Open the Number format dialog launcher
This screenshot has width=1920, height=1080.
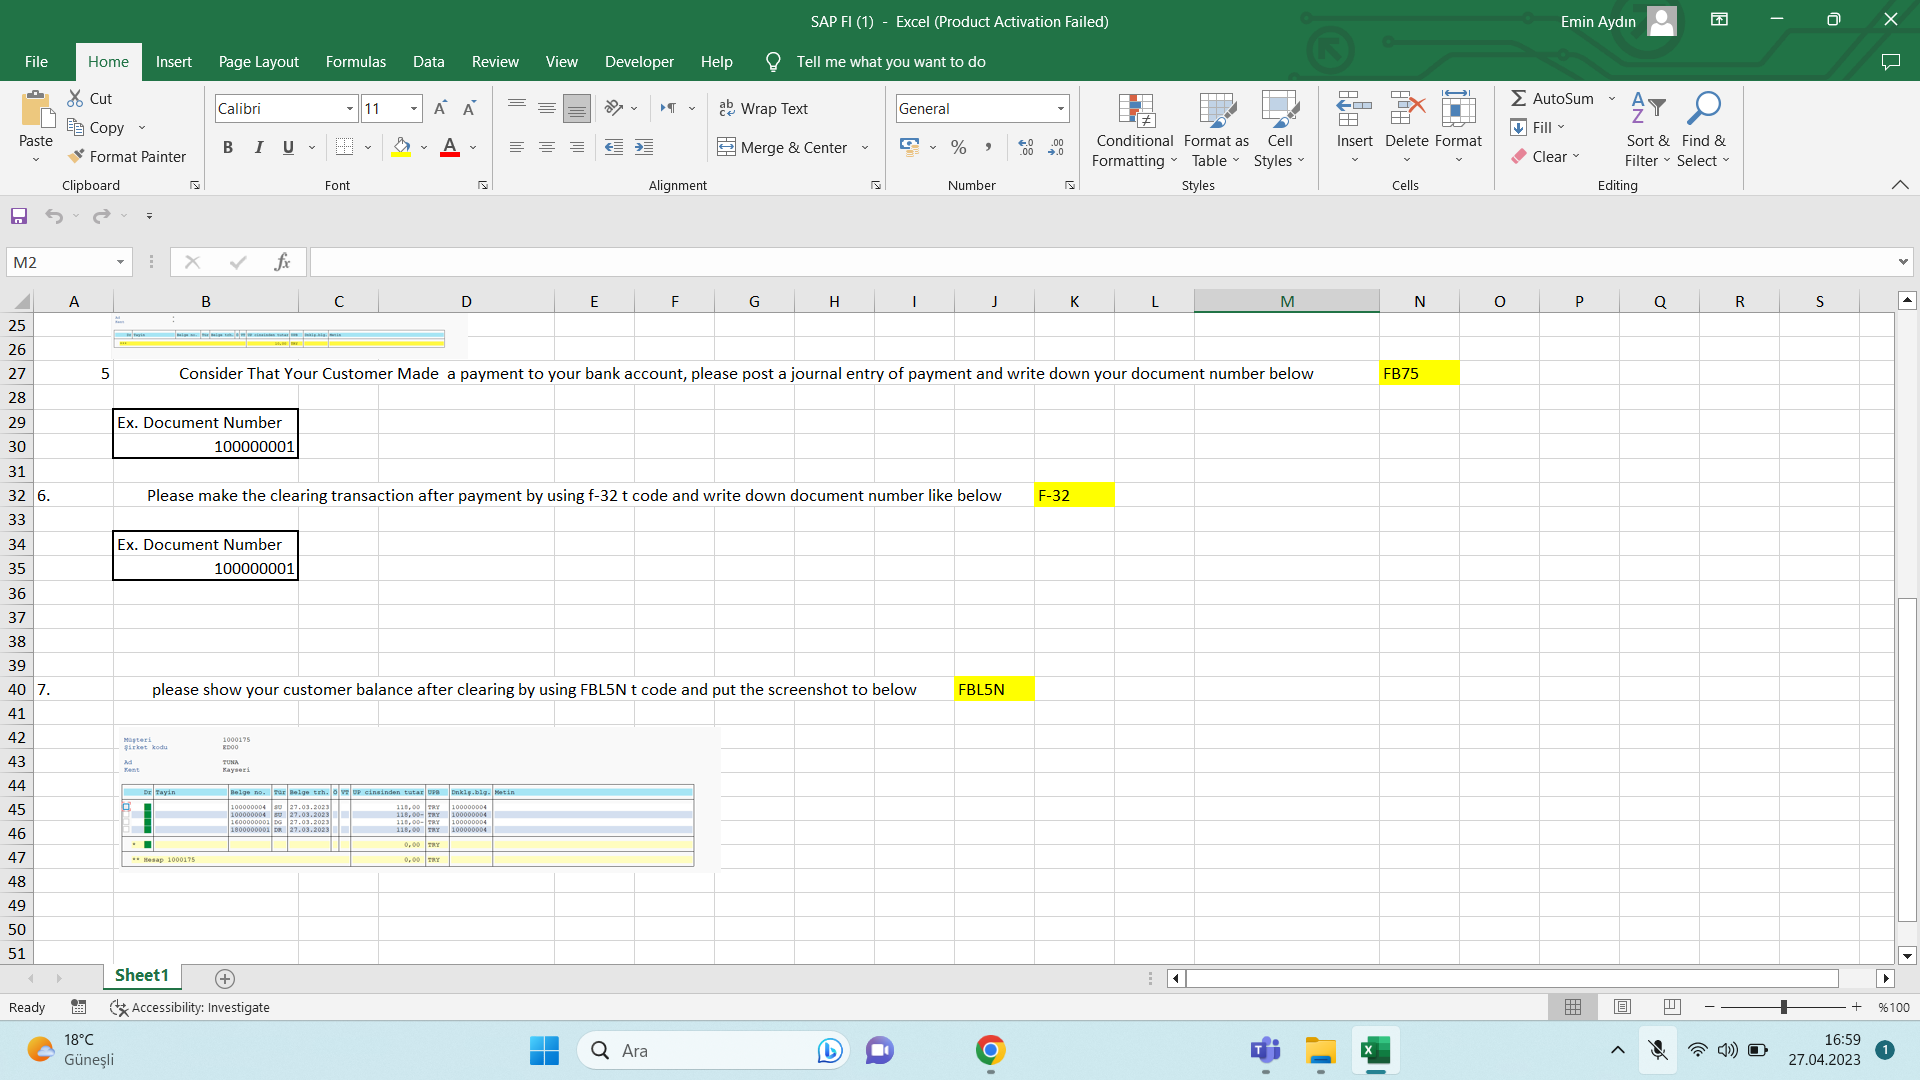click(1069, 185)
